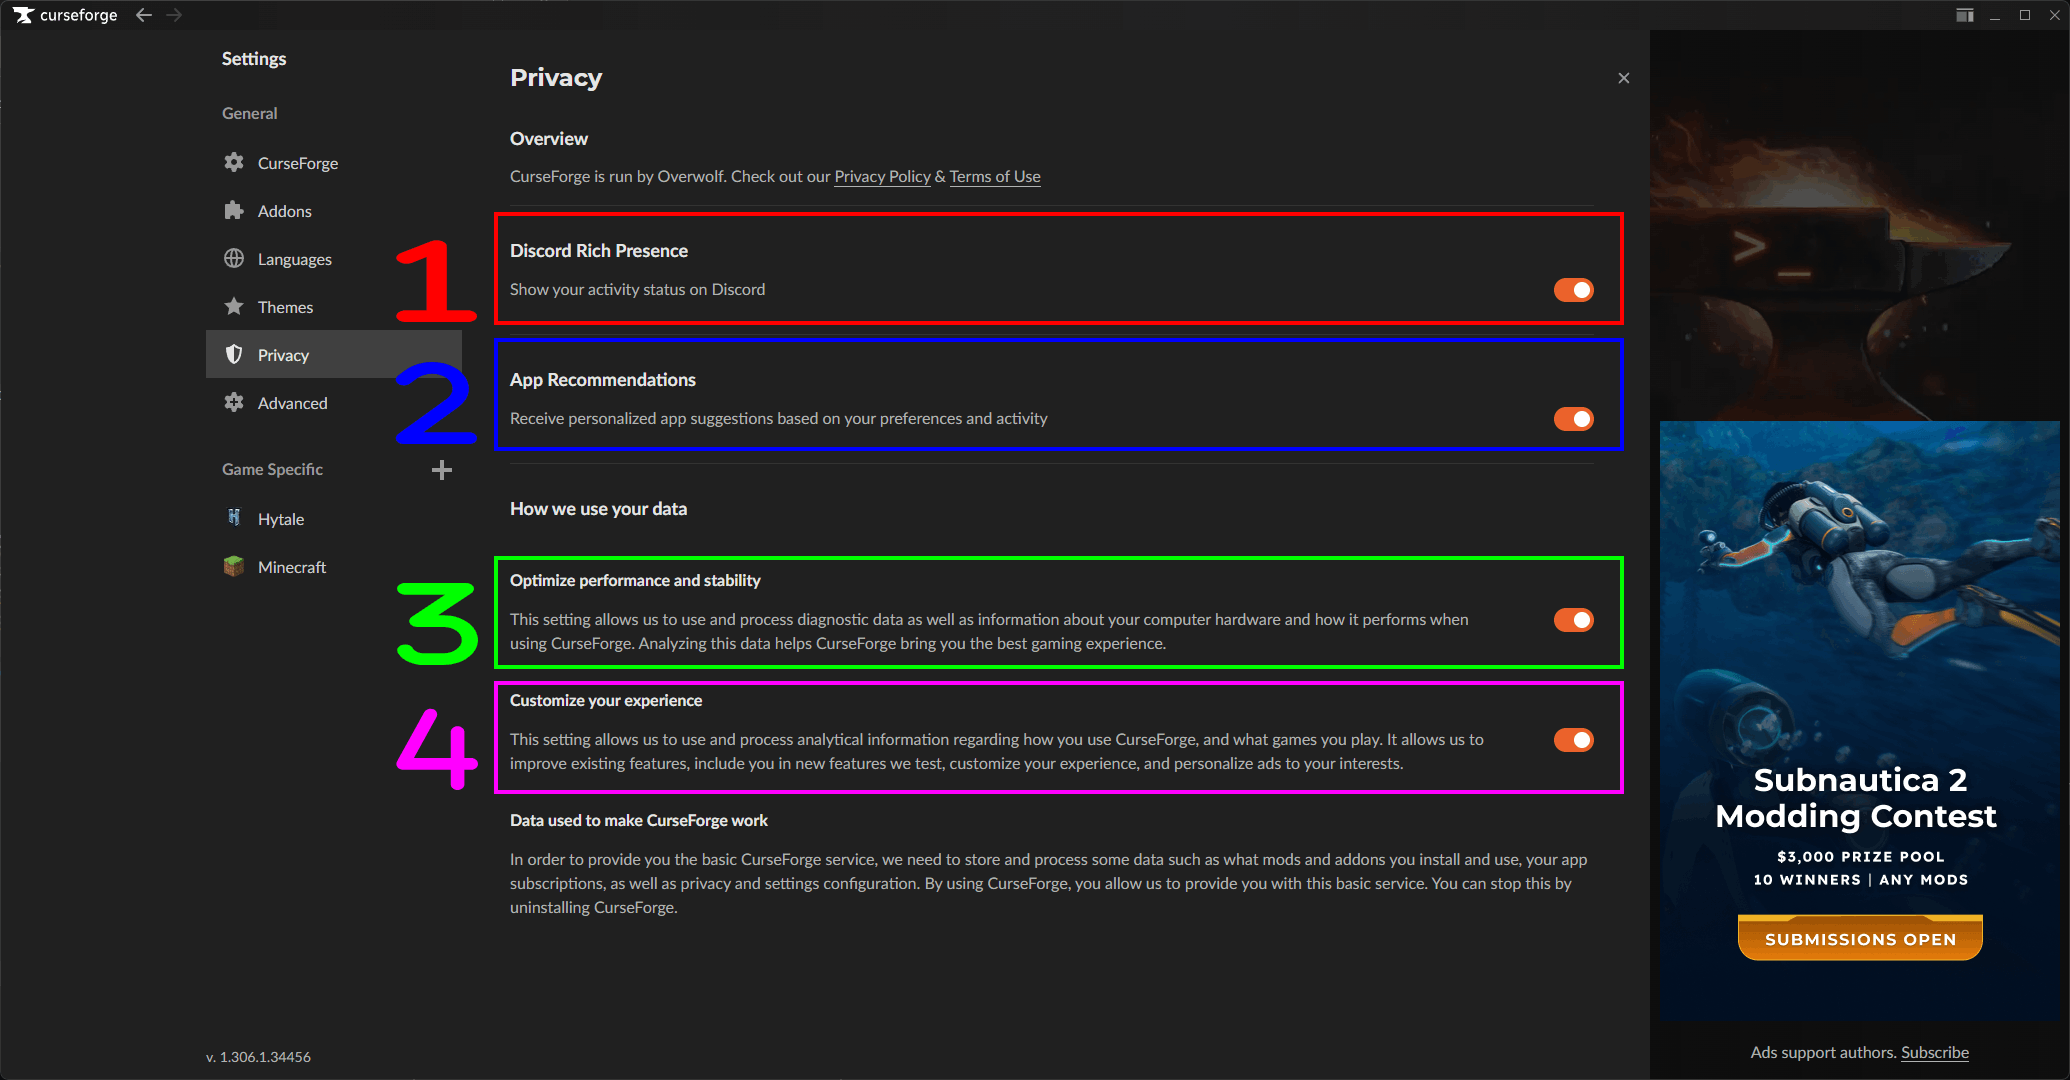Click the Advanced gear icon

pos(234,402)
